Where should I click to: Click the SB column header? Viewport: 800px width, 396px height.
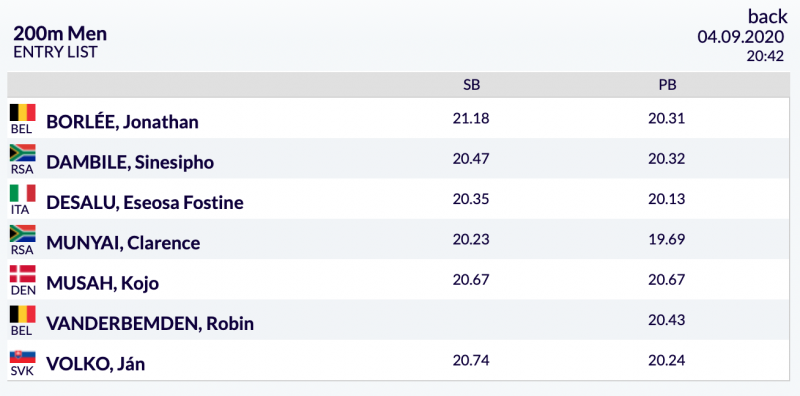point(471,85)
